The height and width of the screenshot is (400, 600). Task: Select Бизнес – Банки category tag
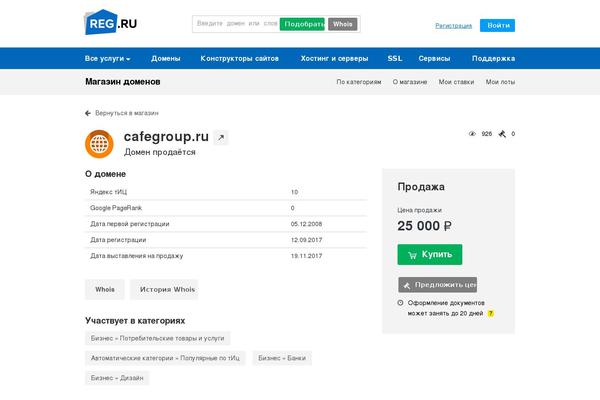coord(282,358)
